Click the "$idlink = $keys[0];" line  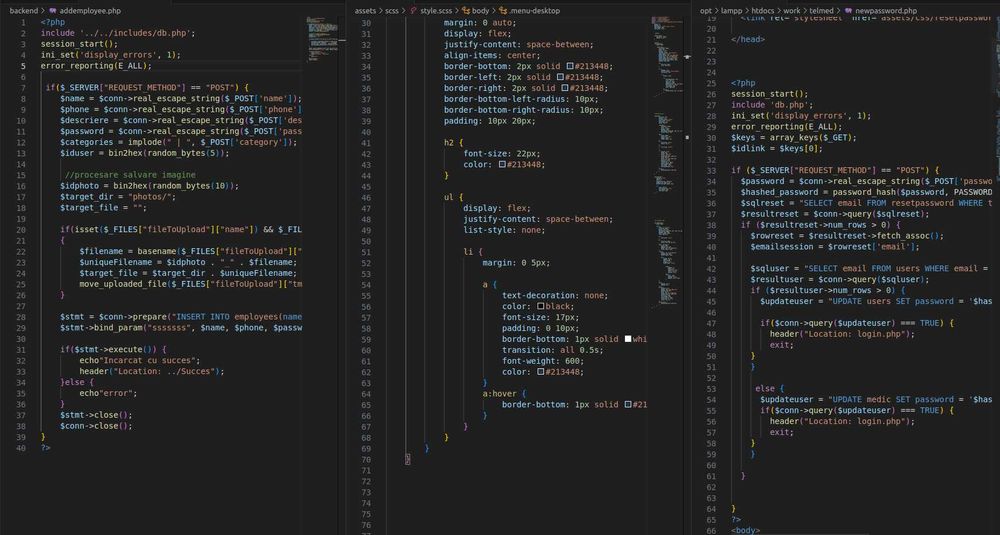[777, 149]
